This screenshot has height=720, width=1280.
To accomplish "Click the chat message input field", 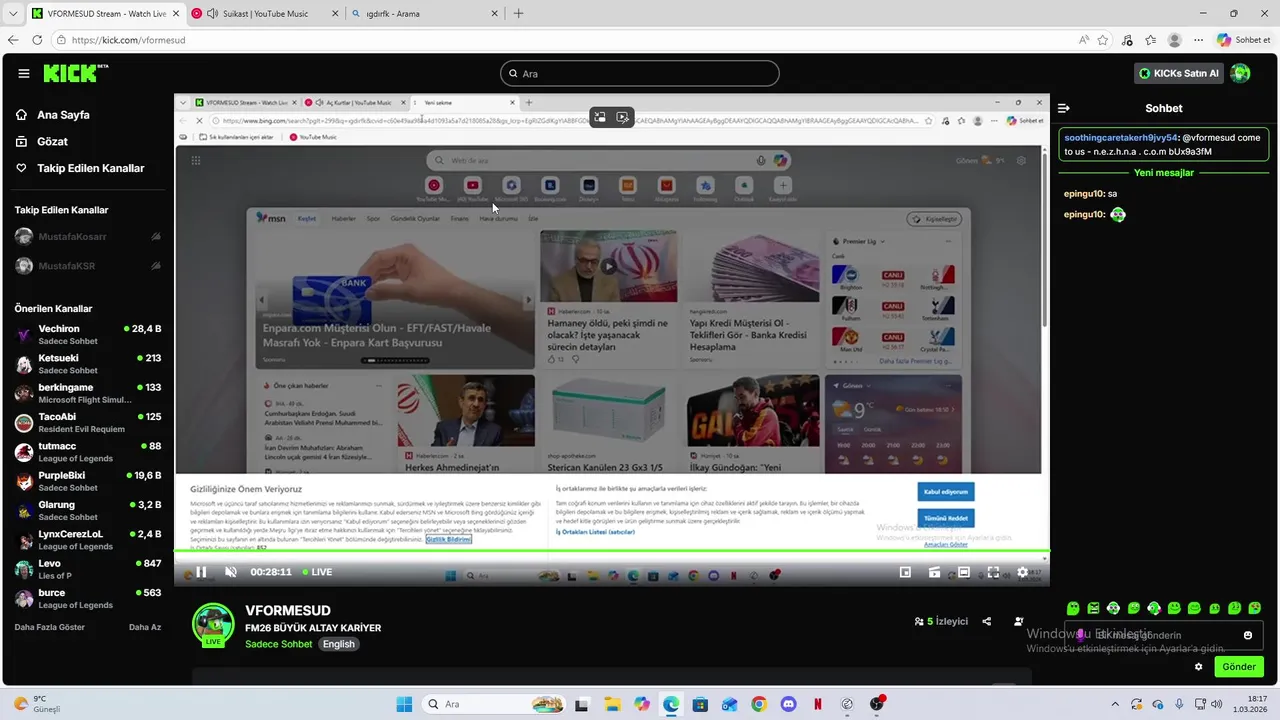I will [x=1164, y=635].
